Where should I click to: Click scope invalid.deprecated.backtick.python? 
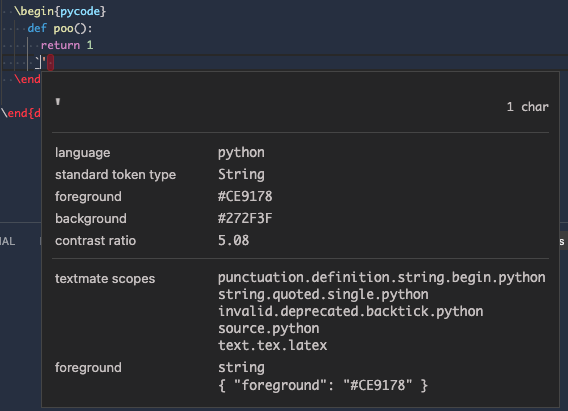350,311
